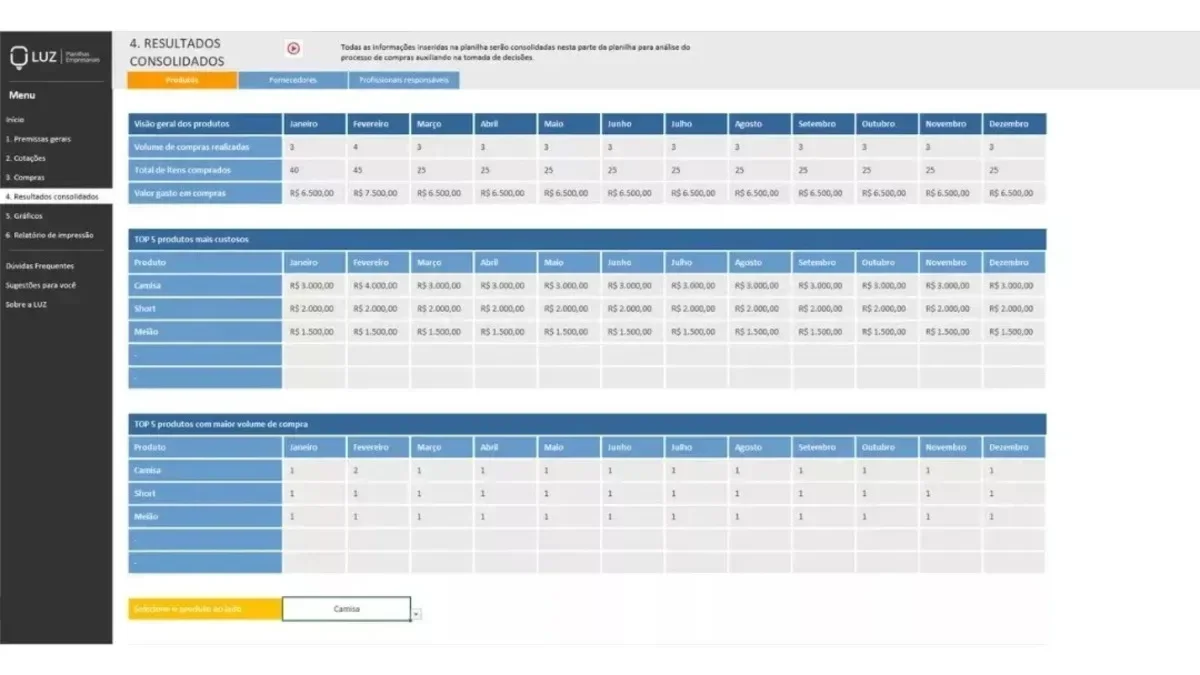Image resolution: width=1200 pixels, height=675 pixels.
Task: Open 6. Relatório de impressão
Action: (x=49, y=235)
